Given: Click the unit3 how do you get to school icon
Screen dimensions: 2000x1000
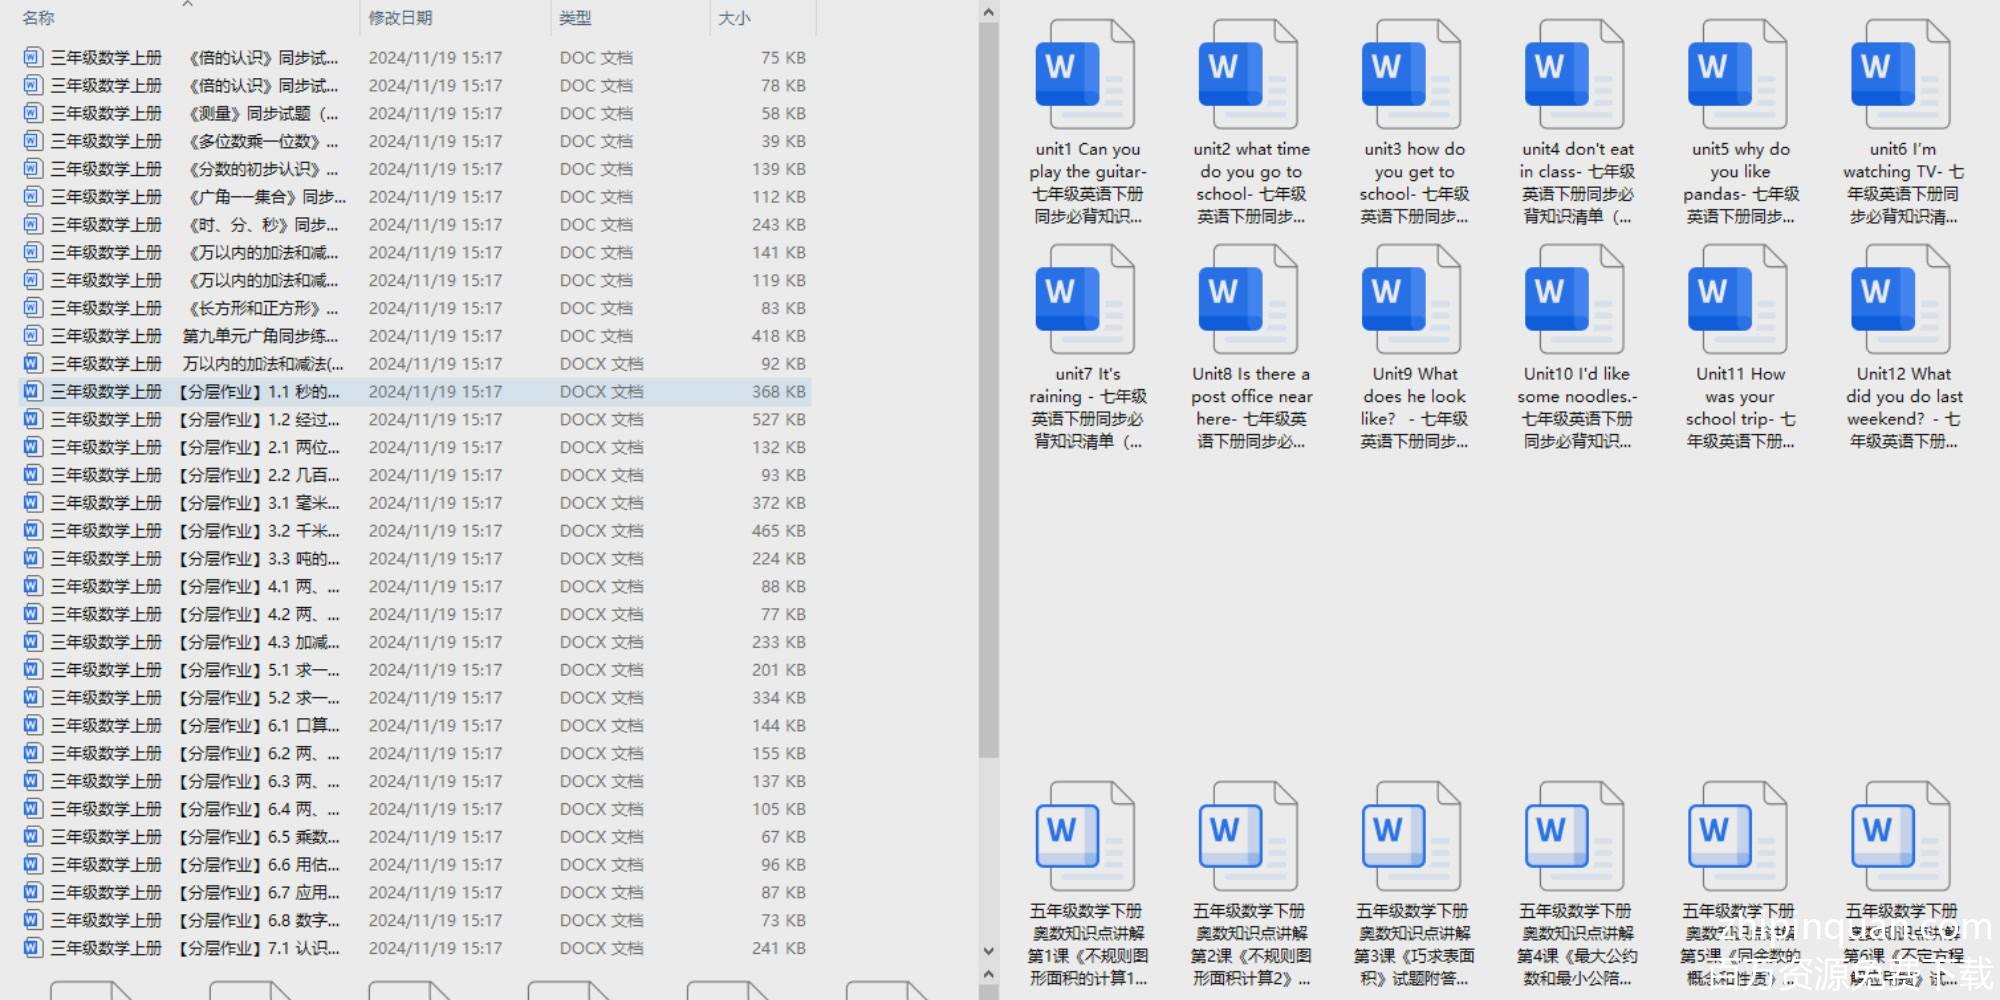Looking at the screenshot, I should [x=1411, y=75].
